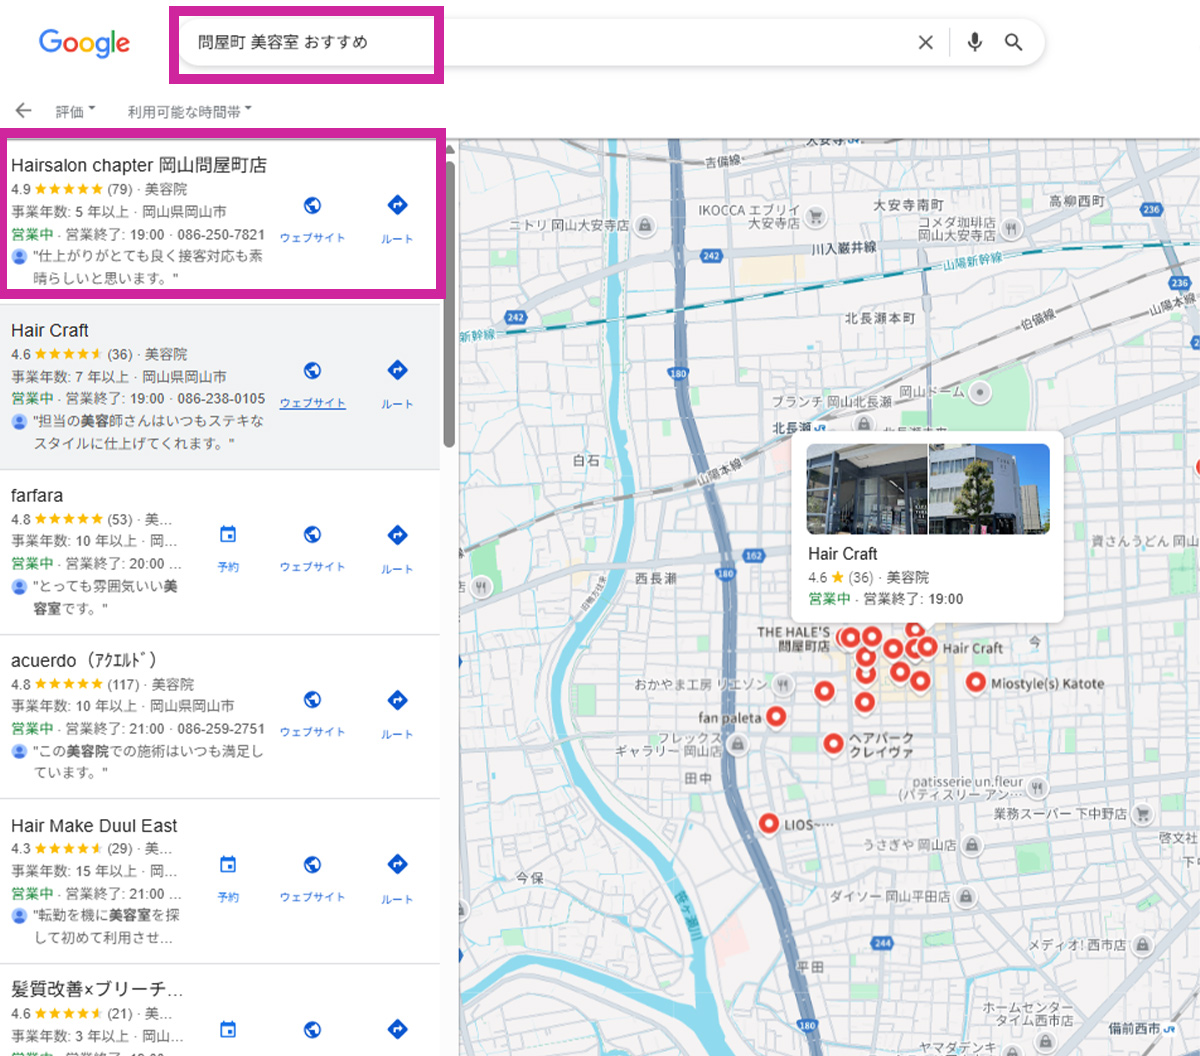Clear the search box with the X icon
1200x1056 pixels.
[x=925, y=42]
